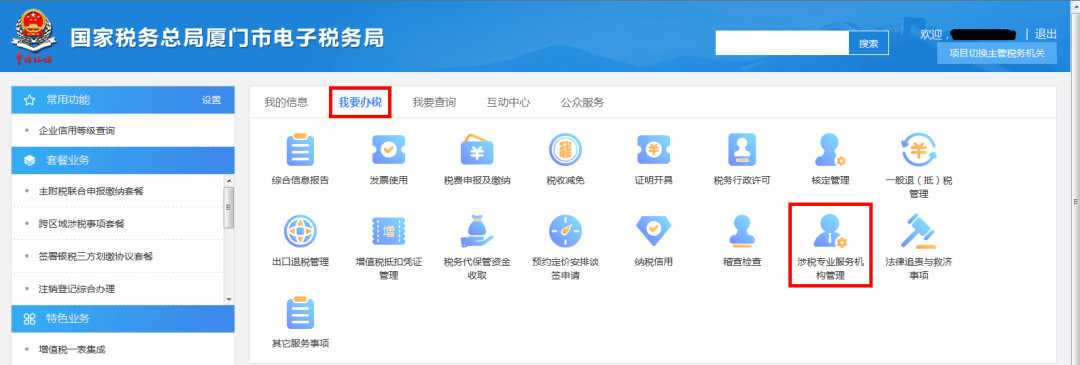Click 设置 in 常用功能 header
Screen dimensions: 1080x365
(211, 100)
